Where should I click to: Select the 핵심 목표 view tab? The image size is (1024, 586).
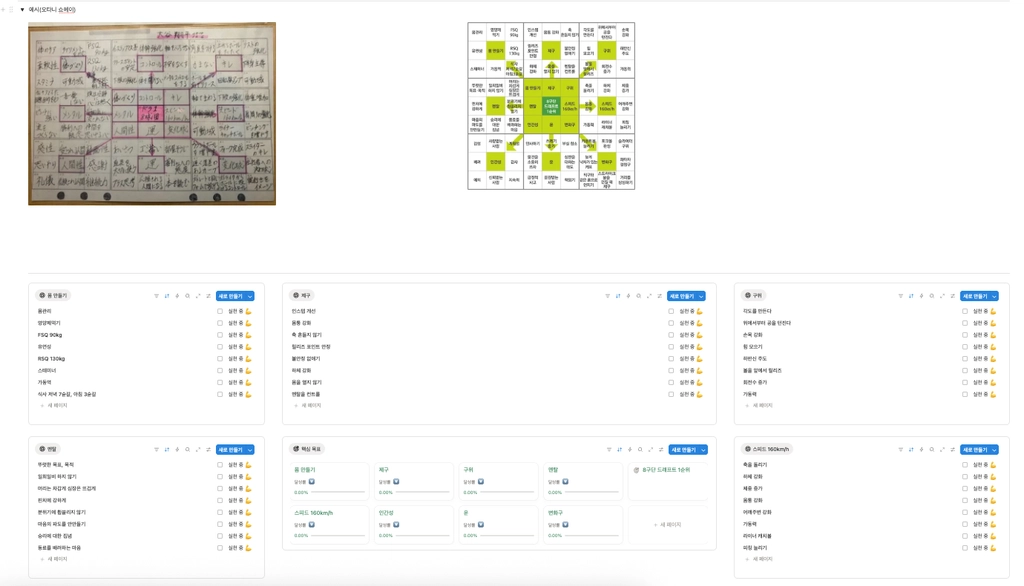coord(307,449)
